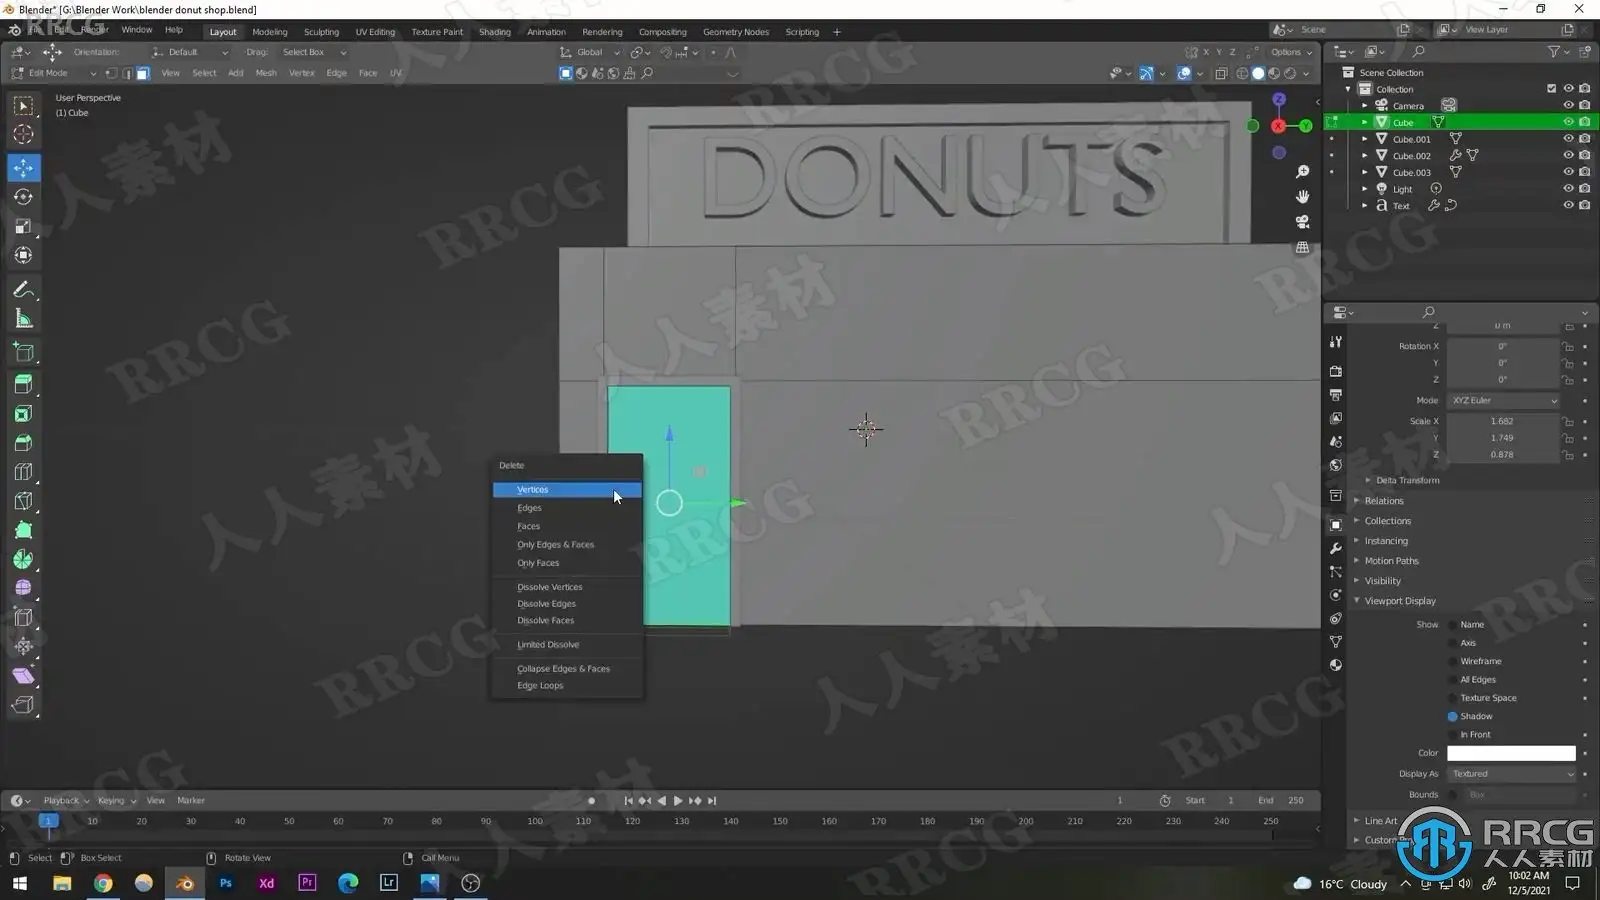Select the Extrude Region tool
The width and height of the screenshot is (1600, 900).
23,384
